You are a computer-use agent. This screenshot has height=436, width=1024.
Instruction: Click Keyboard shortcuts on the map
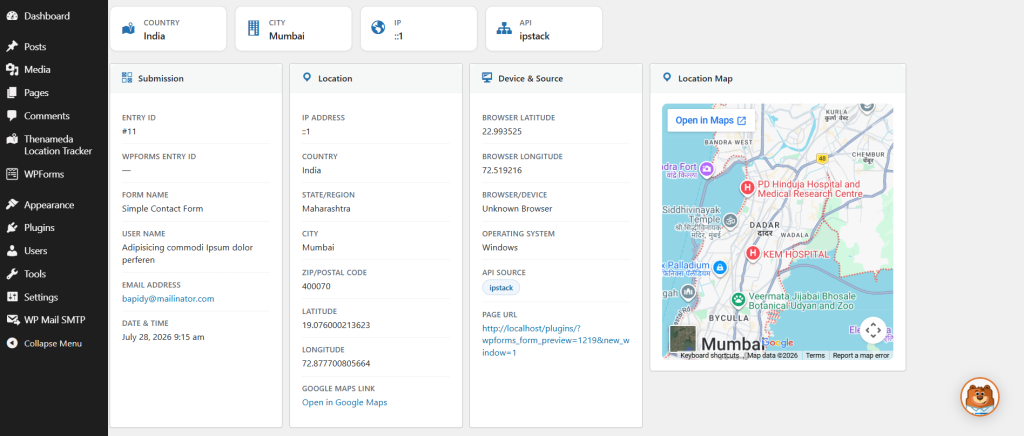pyautogui.click(x=709, y=356)
